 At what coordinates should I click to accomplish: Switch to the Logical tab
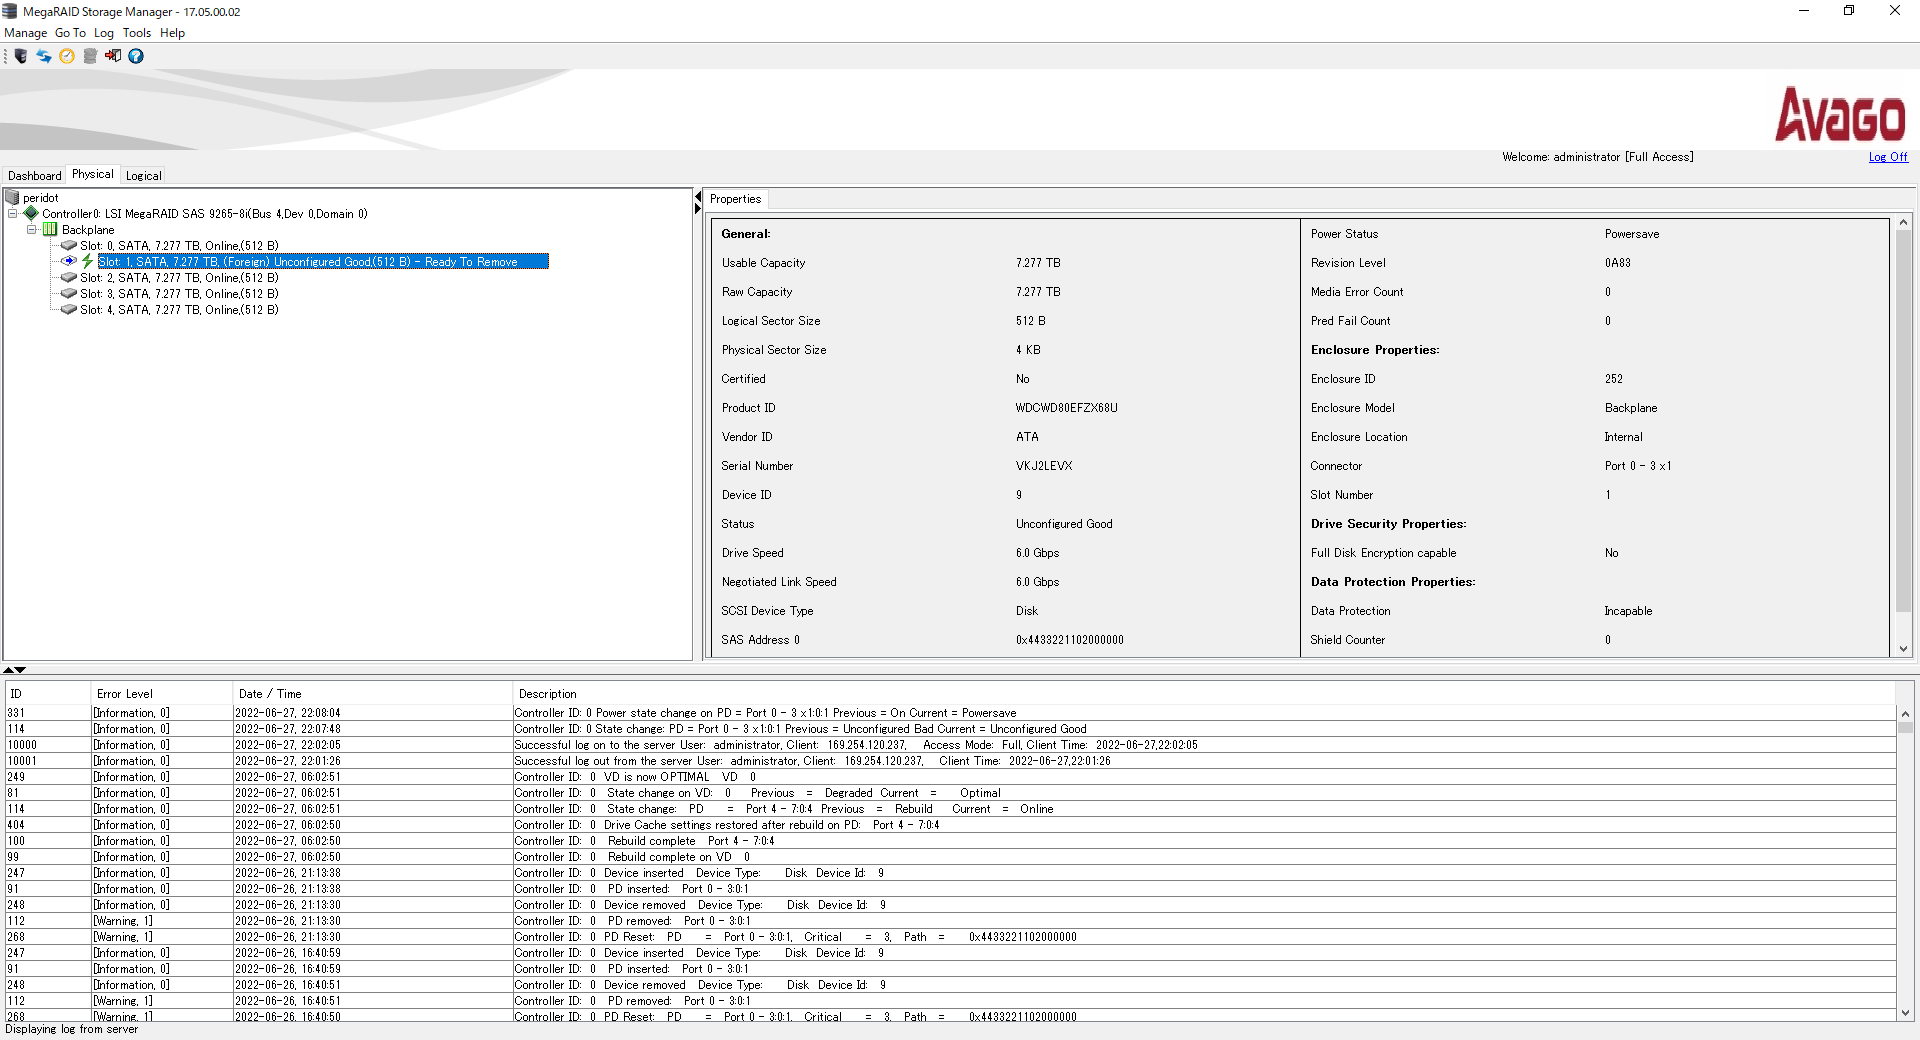[144, 175]
